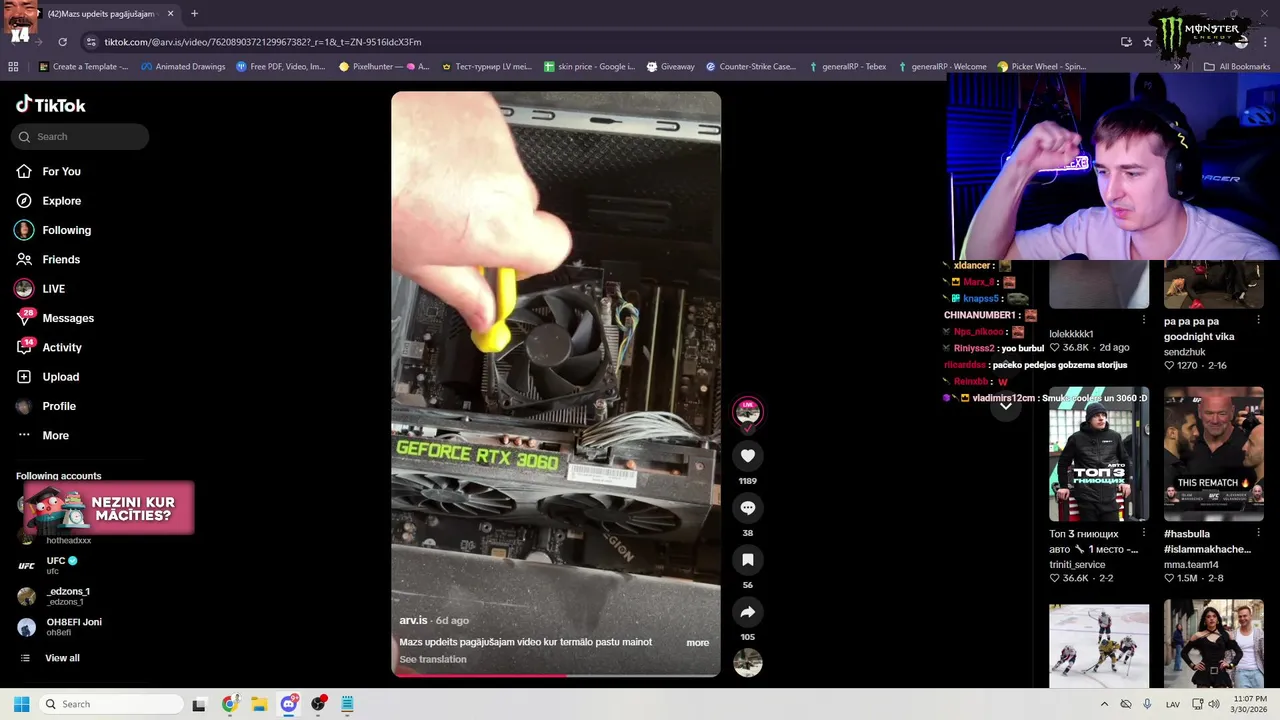Show hidden system tray icons
This screenshot has width=1280, height=720.
1103,704
